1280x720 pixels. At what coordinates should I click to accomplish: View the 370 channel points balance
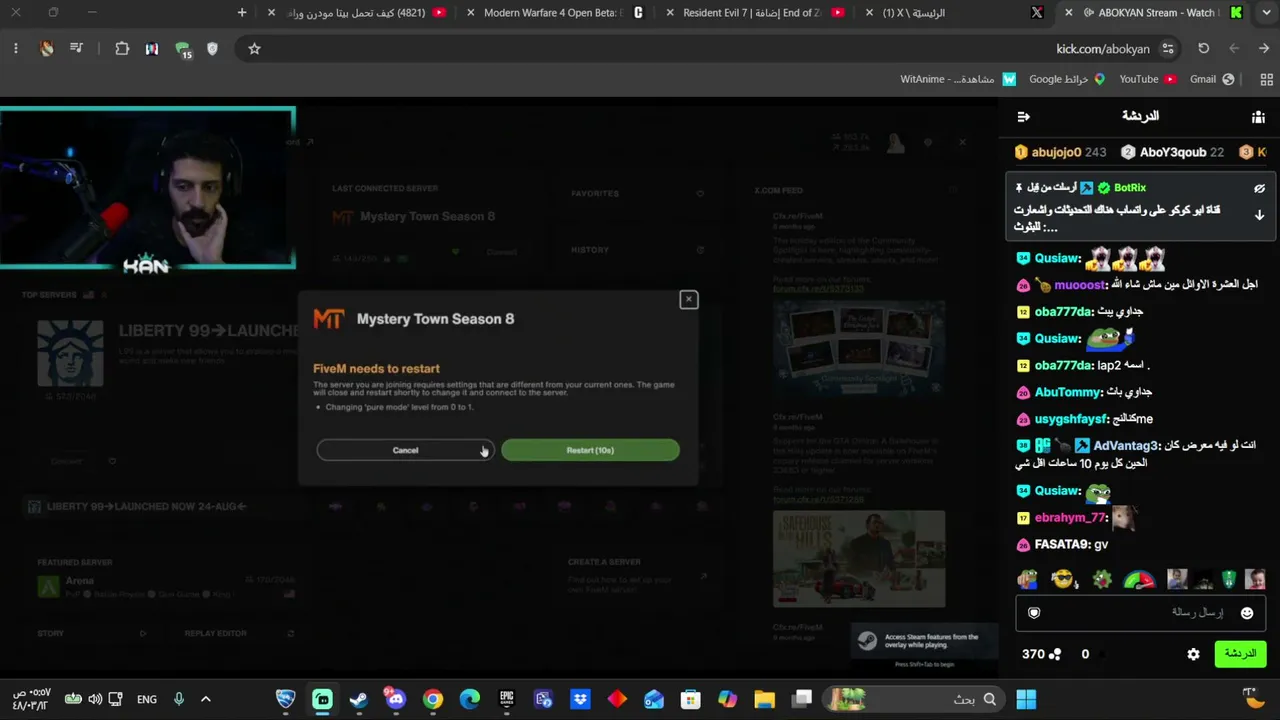click(1041, 654)
